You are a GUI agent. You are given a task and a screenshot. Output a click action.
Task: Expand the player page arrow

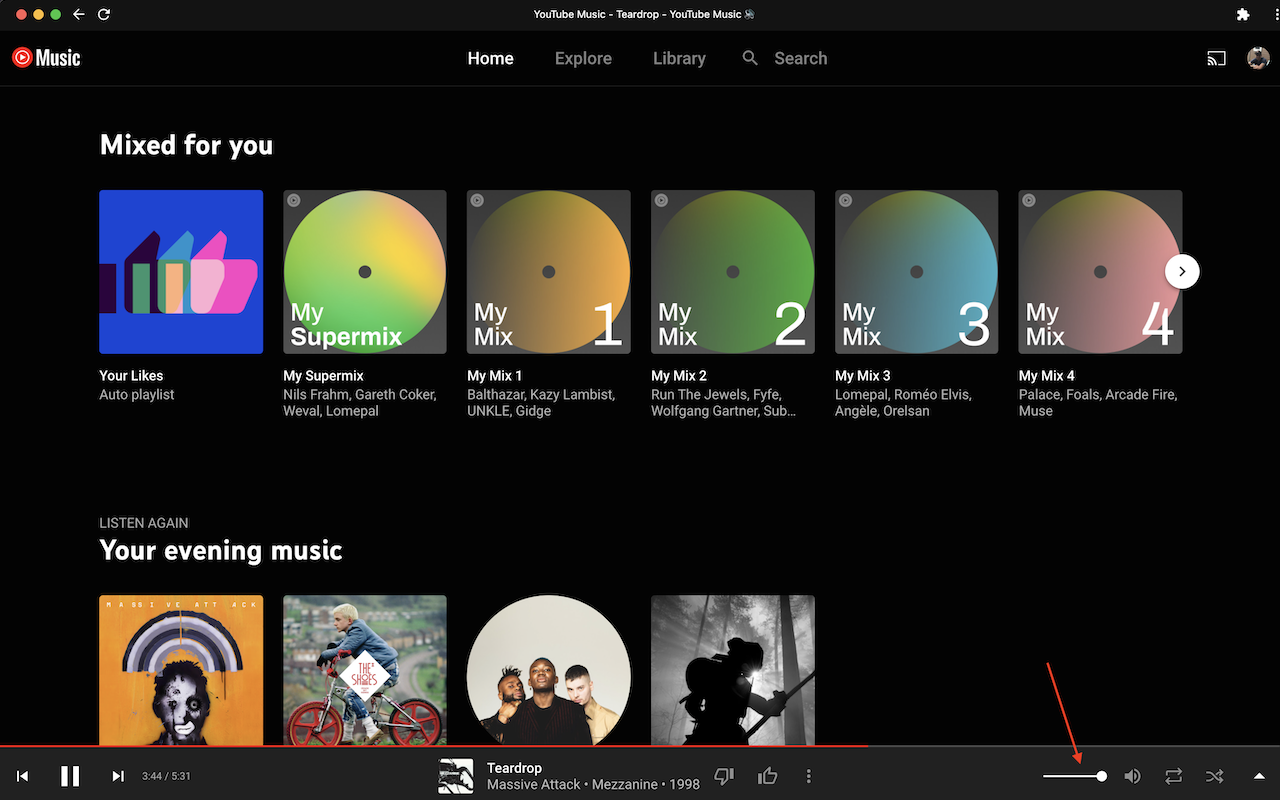pos(1259,776)
